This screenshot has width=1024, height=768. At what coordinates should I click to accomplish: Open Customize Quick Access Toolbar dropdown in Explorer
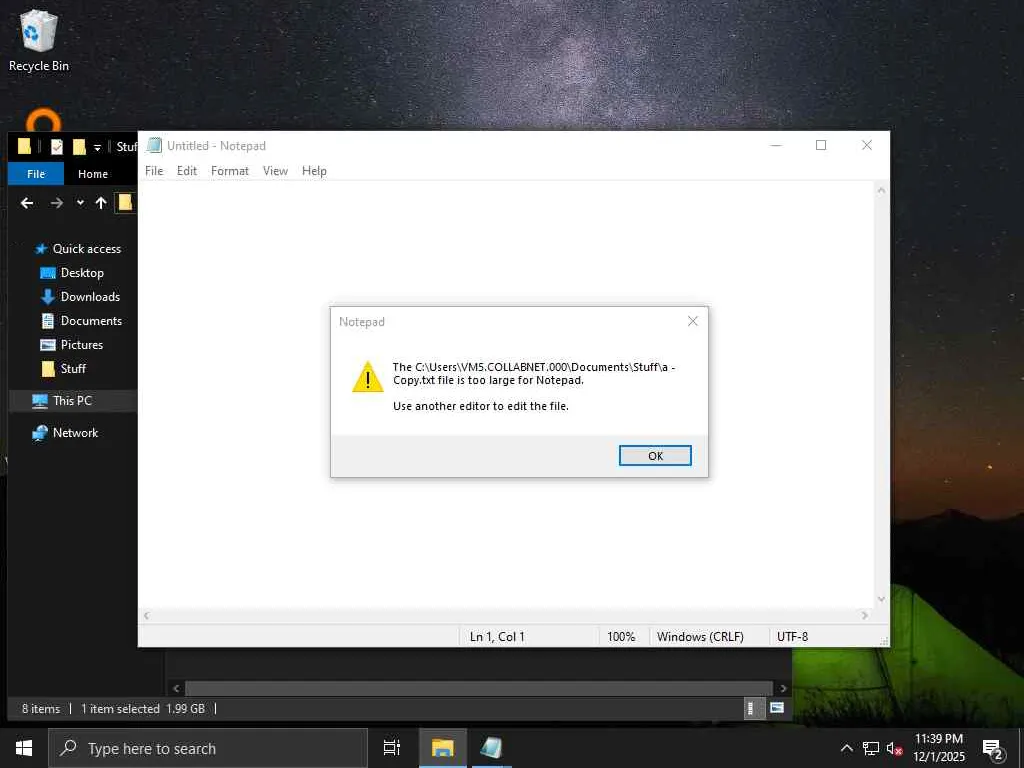97,148
